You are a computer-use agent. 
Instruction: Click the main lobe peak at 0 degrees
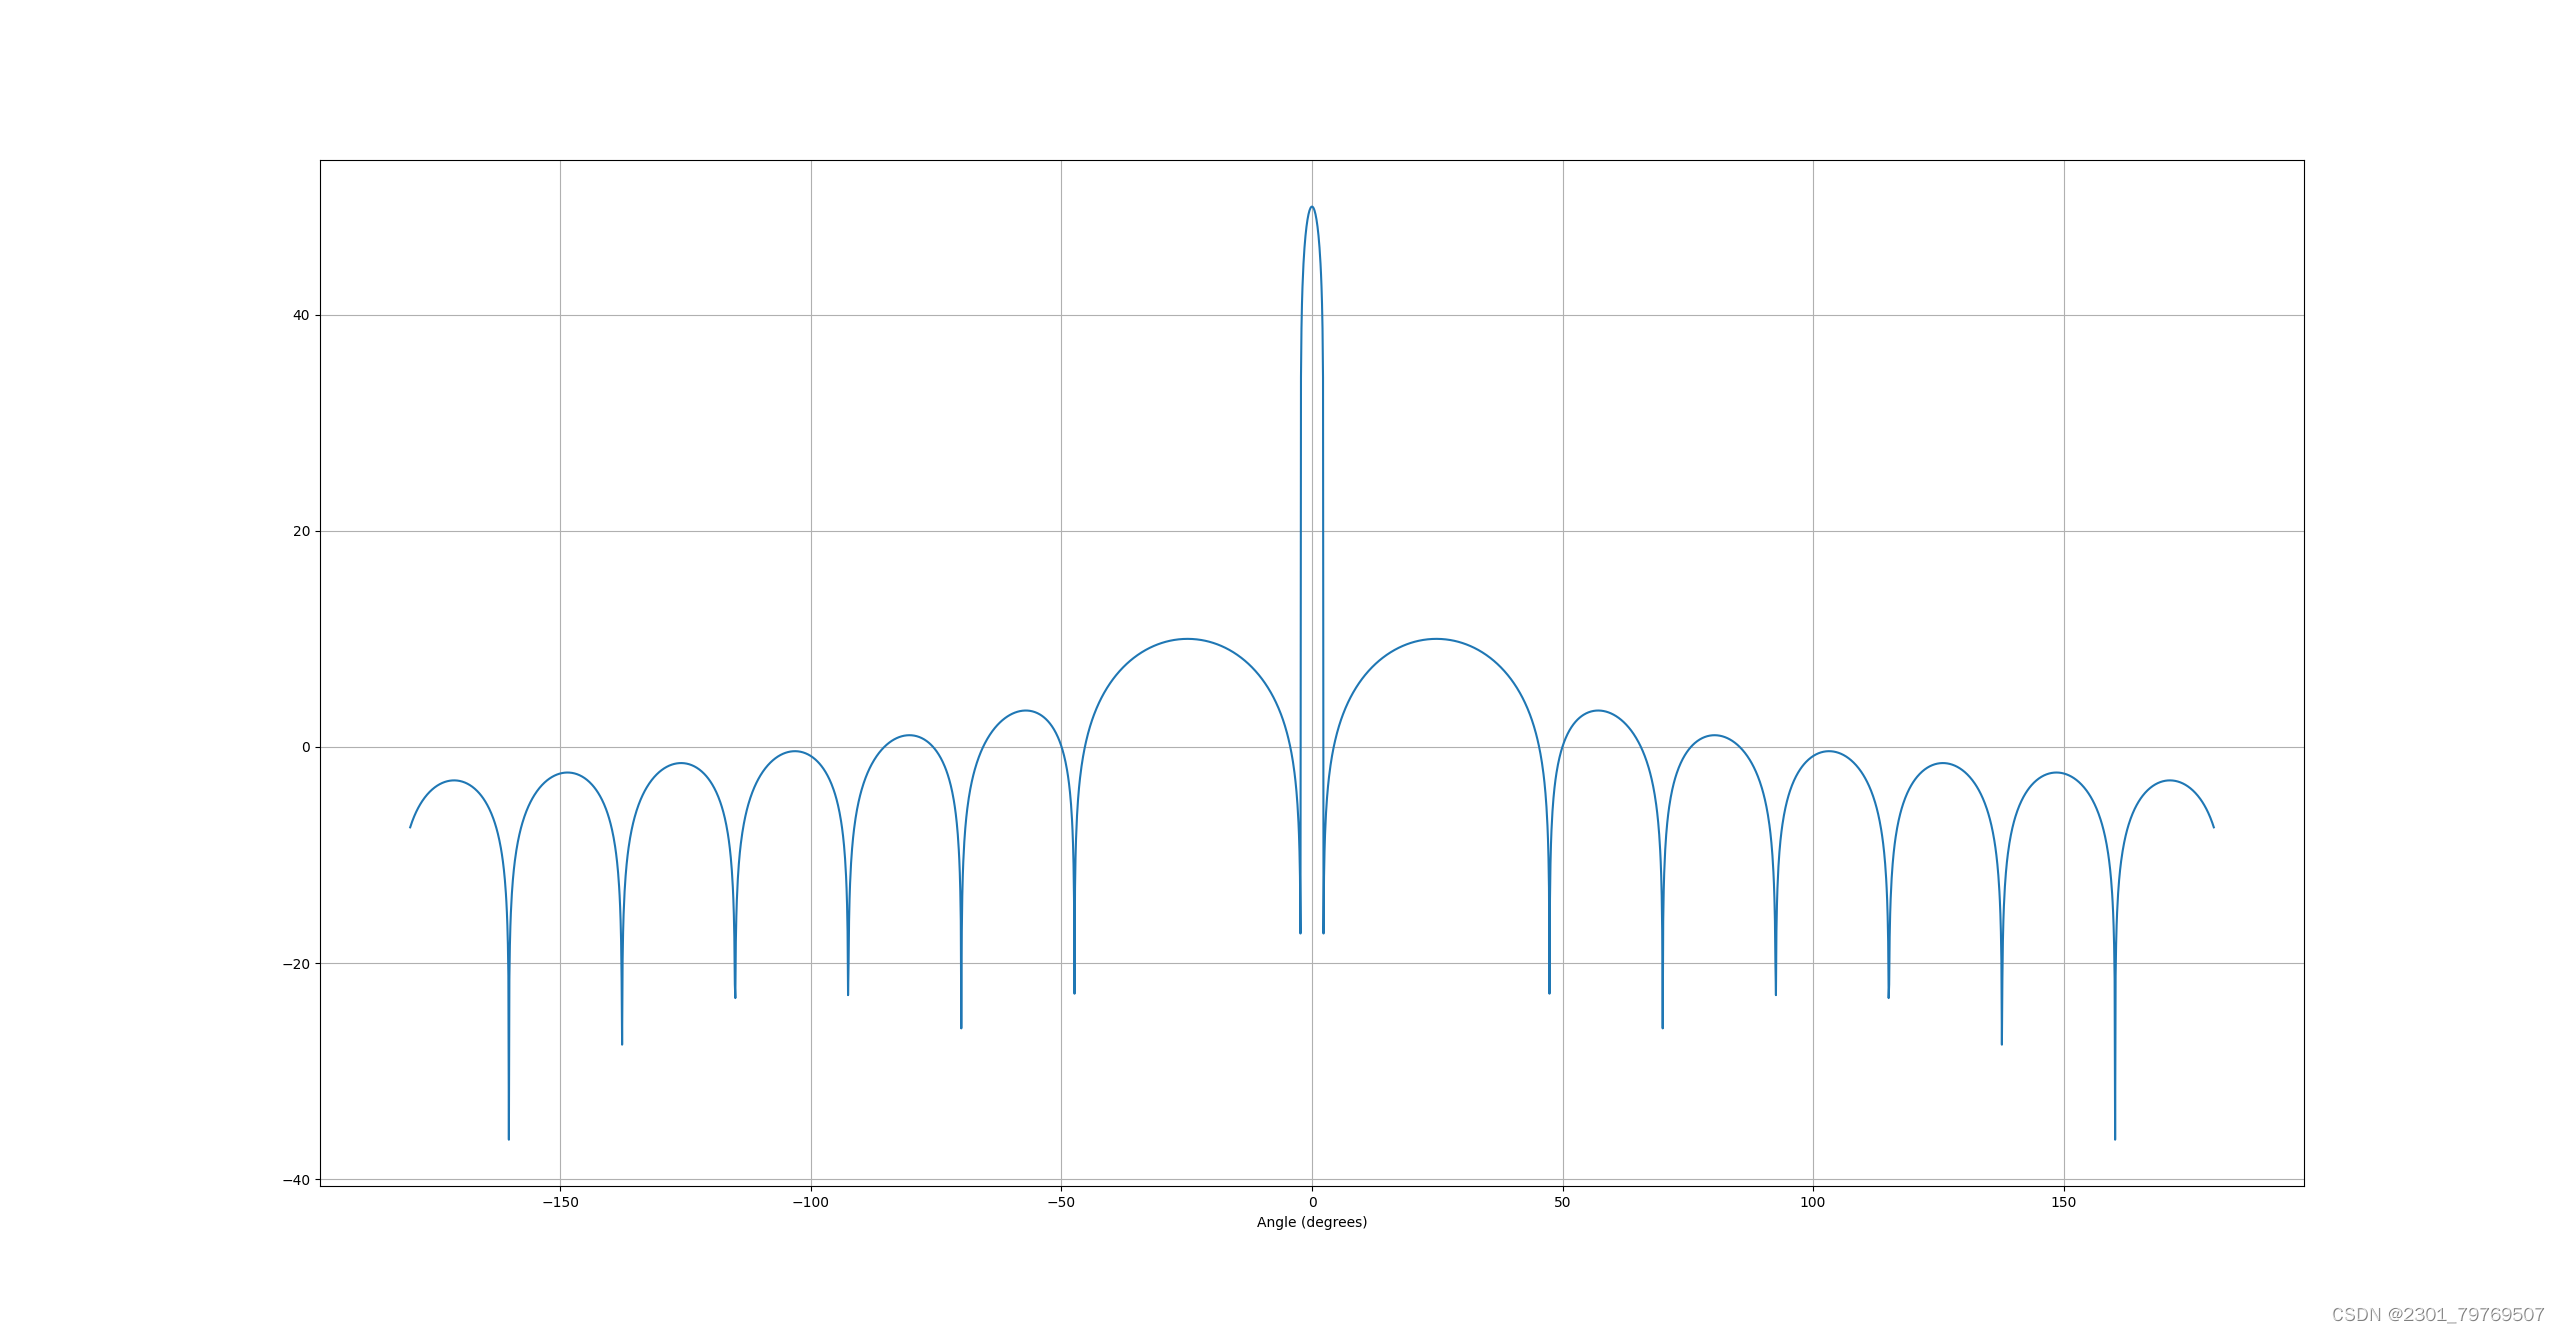coord(1312,208)
